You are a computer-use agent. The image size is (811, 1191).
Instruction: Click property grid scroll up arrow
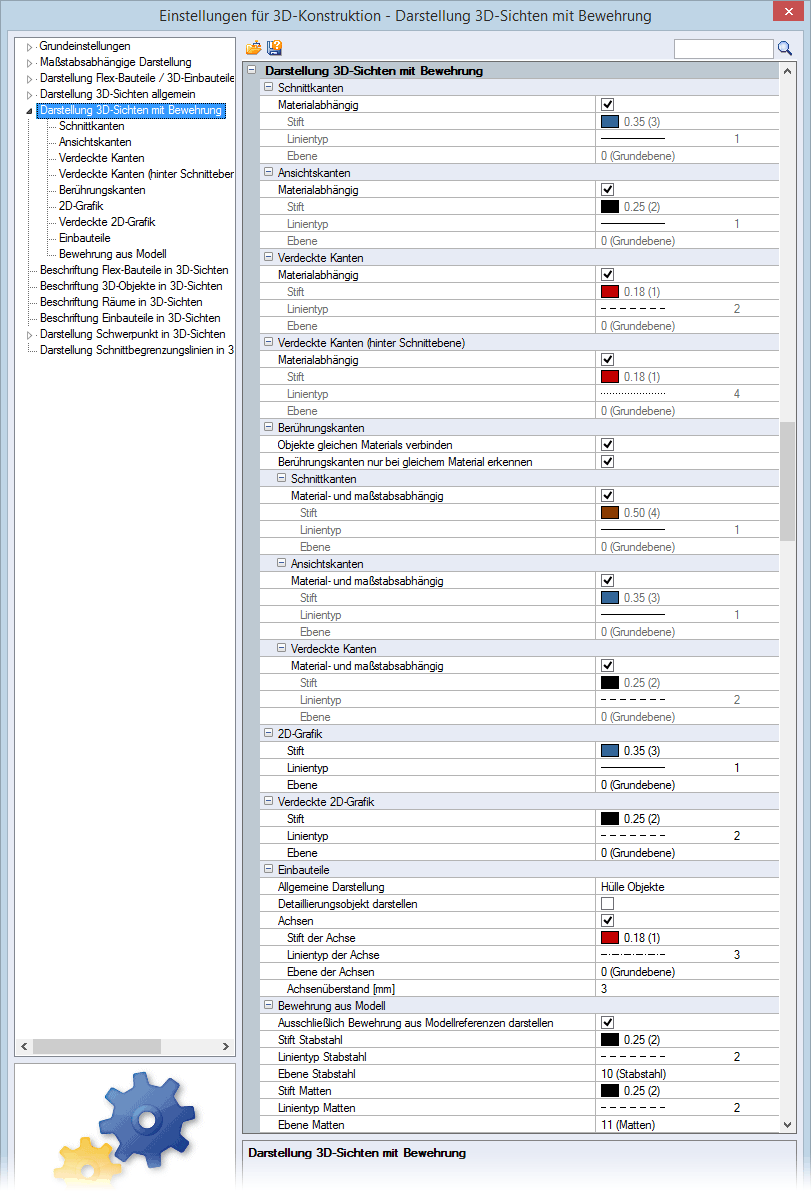787,71
